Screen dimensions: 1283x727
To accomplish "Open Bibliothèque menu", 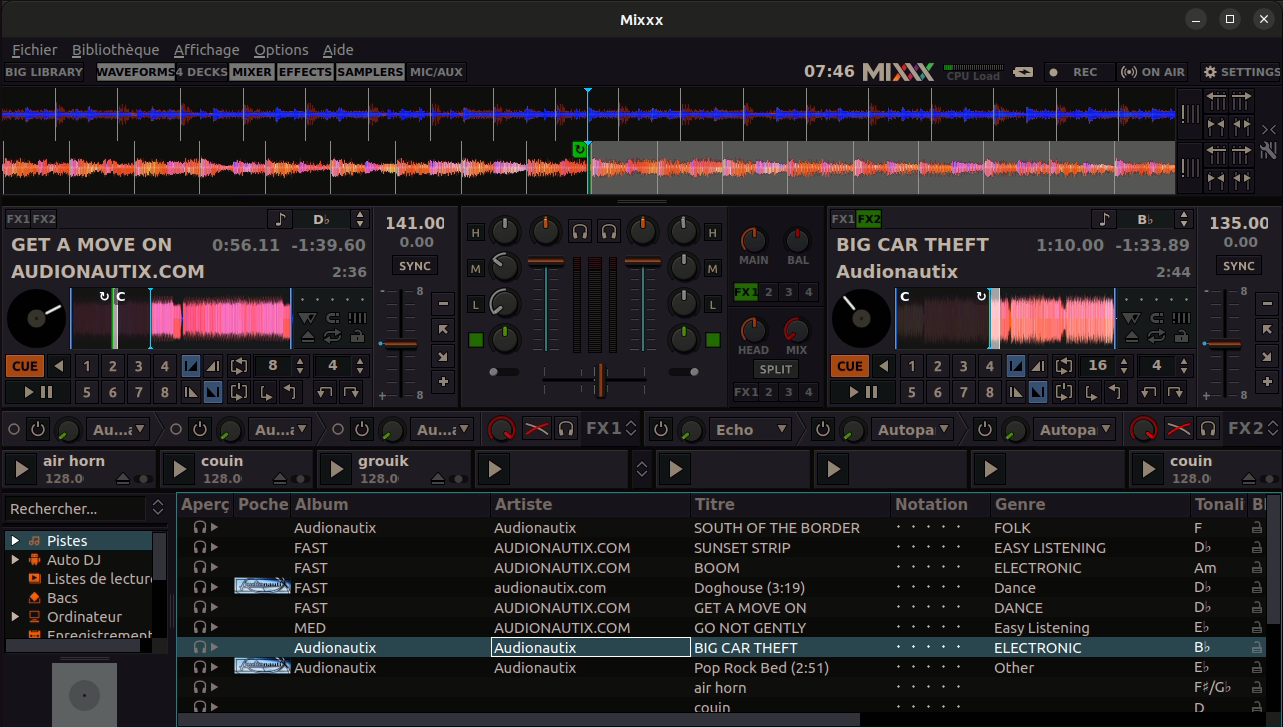I will 115,50.
